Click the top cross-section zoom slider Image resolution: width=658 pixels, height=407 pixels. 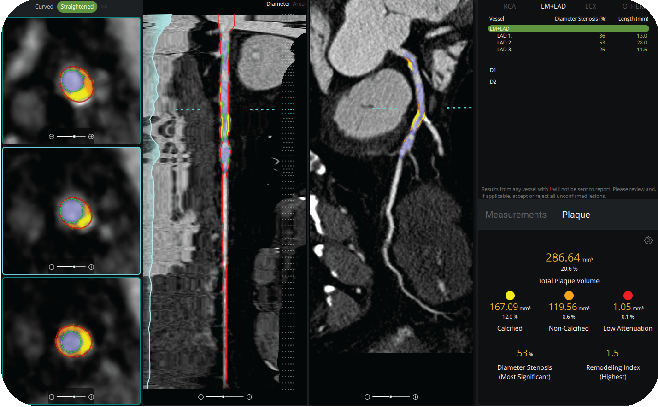tap(71, 136)
